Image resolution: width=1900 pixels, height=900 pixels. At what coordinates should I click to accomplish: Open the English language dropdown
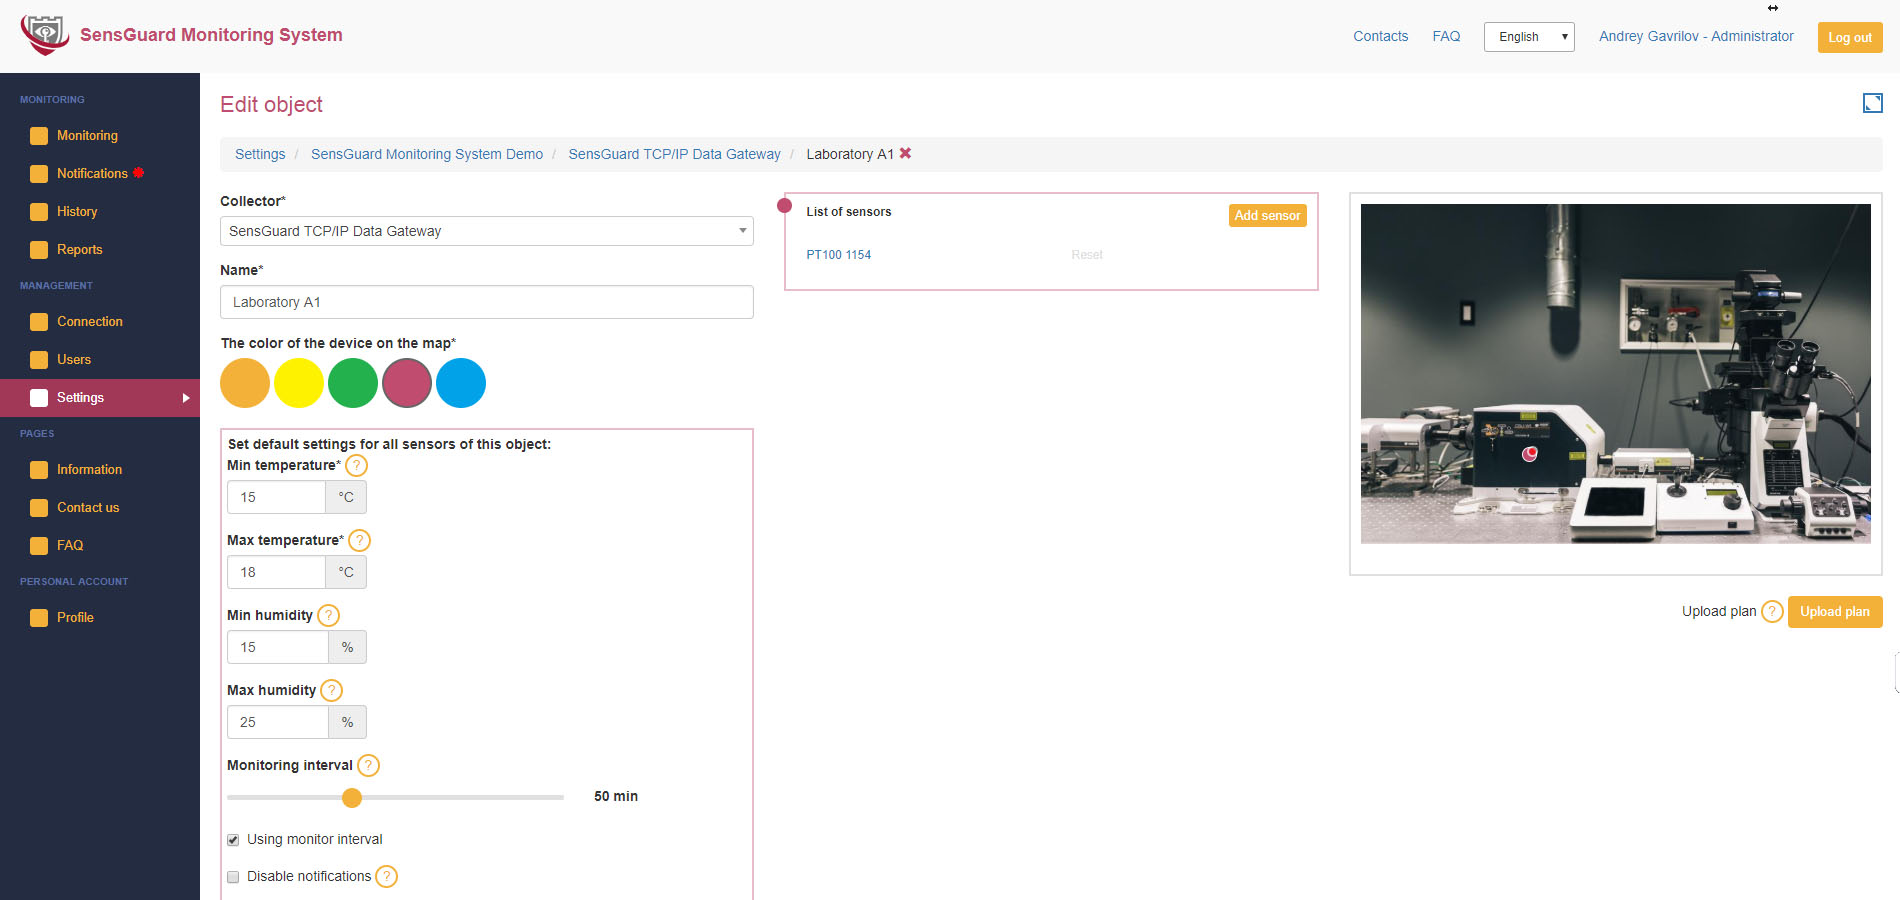pyautogui.click(x=1528, y=37)
